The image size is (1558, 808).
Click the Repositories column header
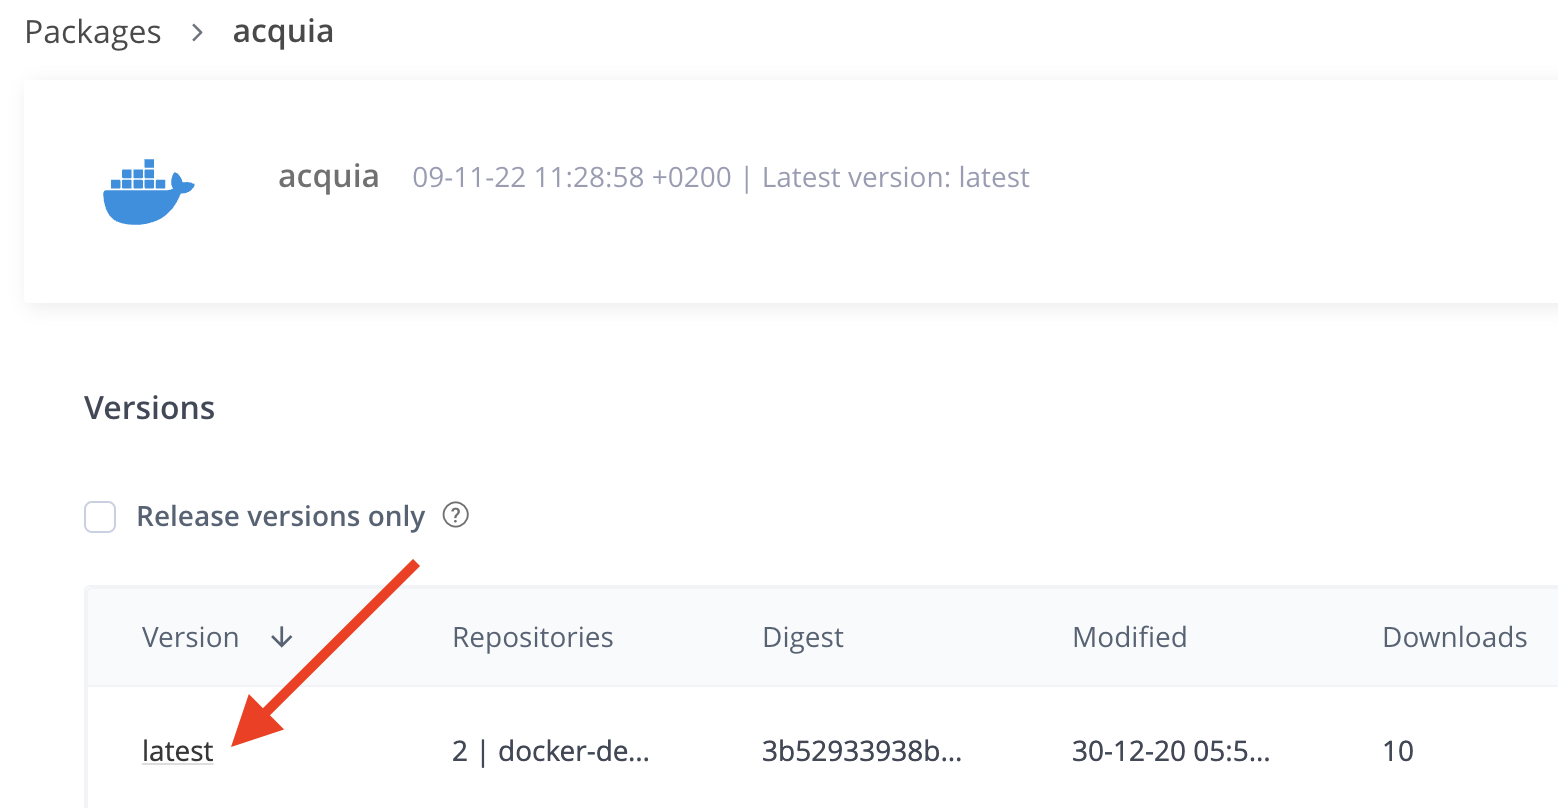533,638
